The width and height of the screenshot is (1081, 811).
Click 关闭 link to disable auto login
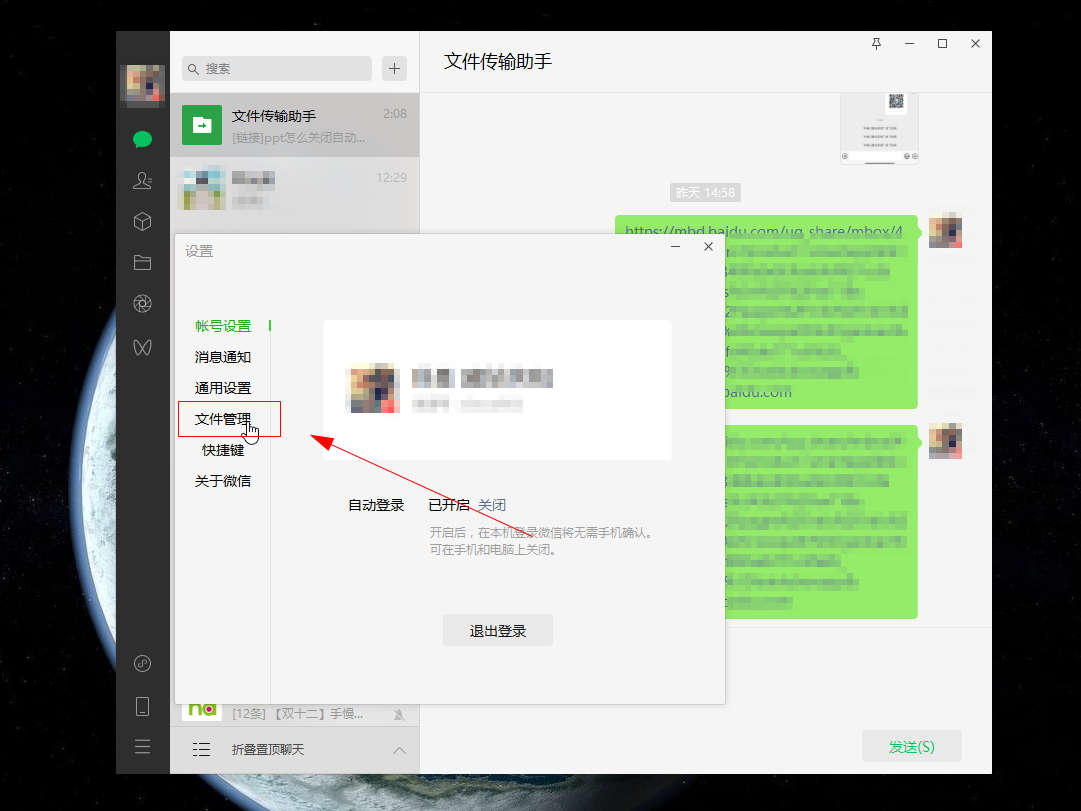(x=492, y=505)
